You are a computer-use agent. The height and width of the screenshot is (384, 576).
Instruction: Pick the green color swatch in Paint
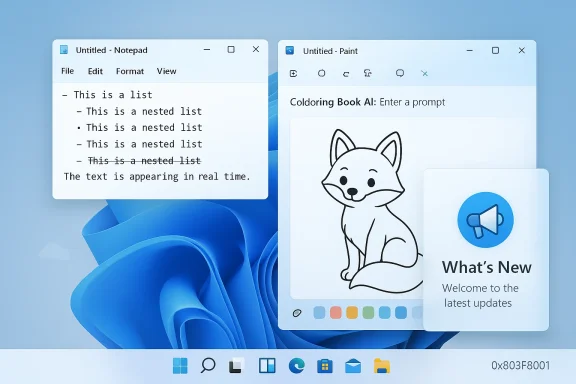tap(368, 313)
